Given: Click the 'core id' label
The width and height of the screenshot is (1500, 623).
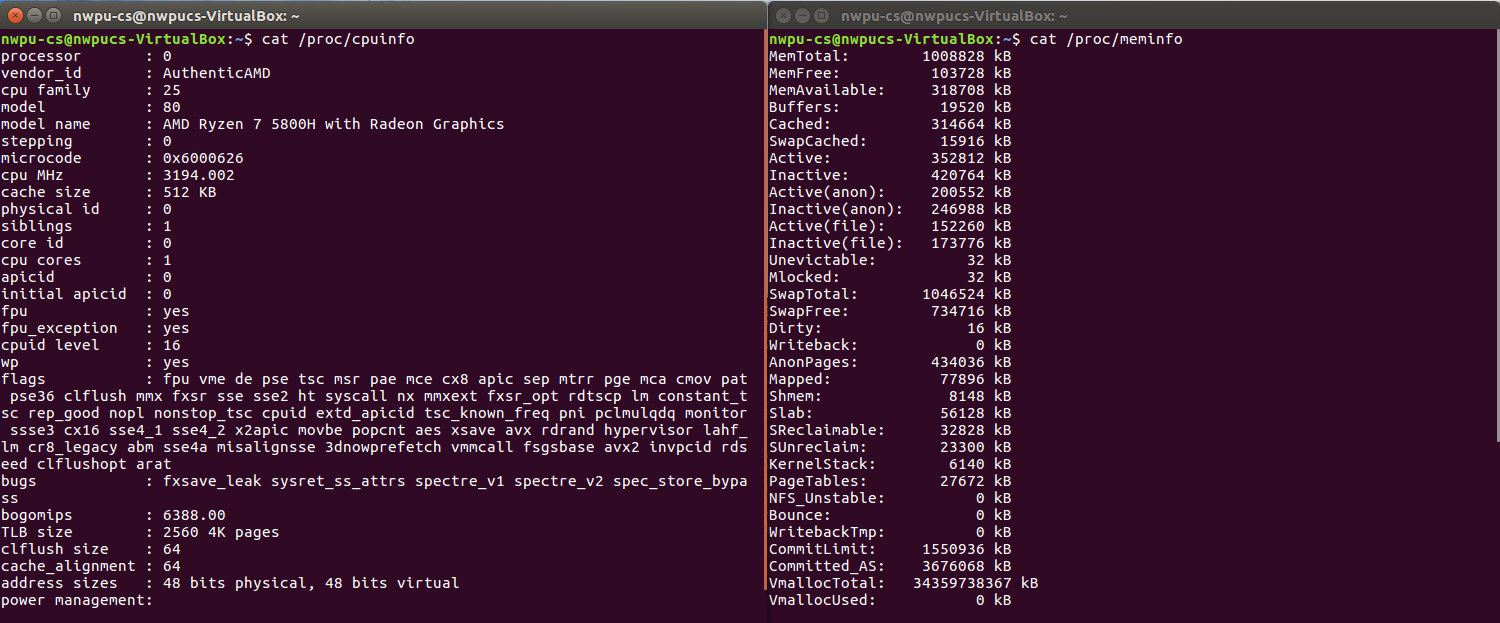Looking at the screenshot, I should 32,243.
